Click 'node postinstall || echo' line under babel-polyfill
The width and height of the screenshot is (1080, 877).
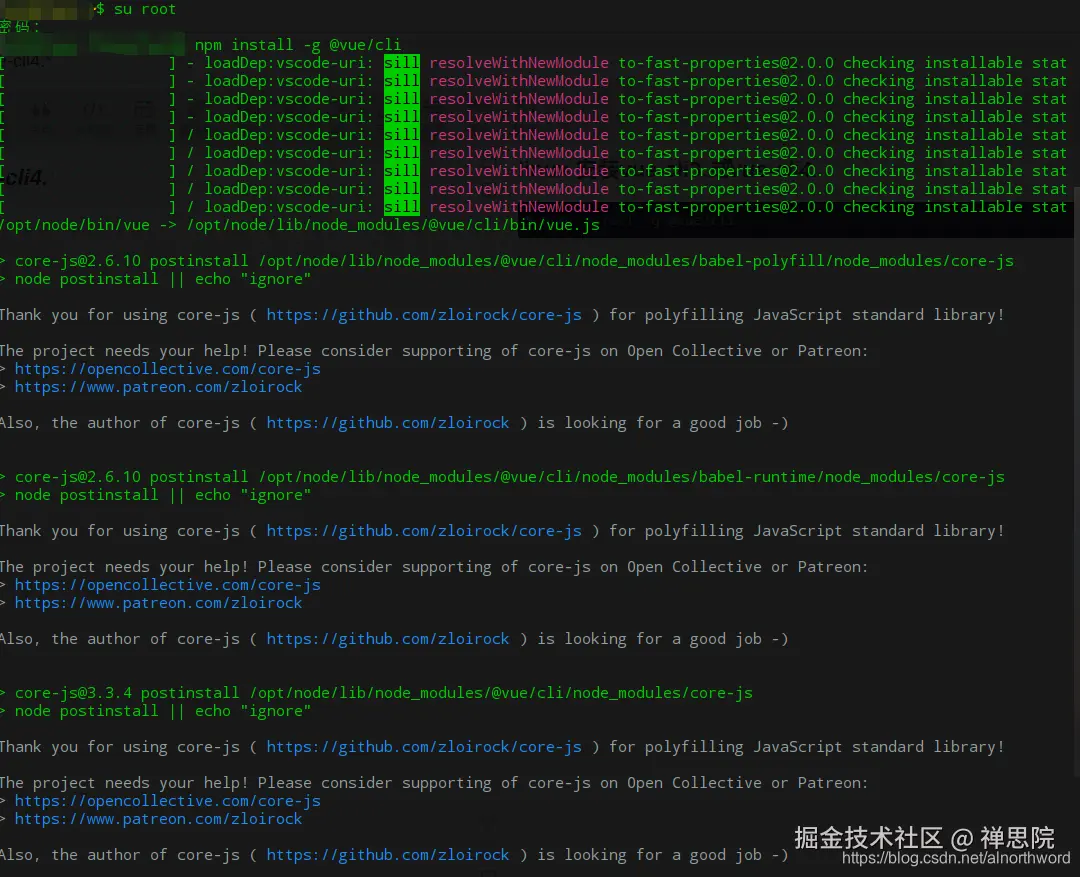point(156,279)
